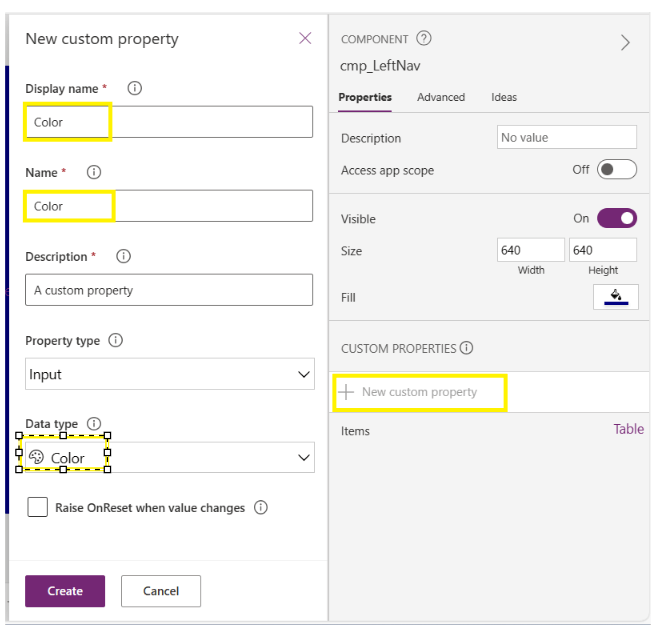This screenshot has height=642, width=667.
Task: Click the Property type info icon
Action: (116, 340)
